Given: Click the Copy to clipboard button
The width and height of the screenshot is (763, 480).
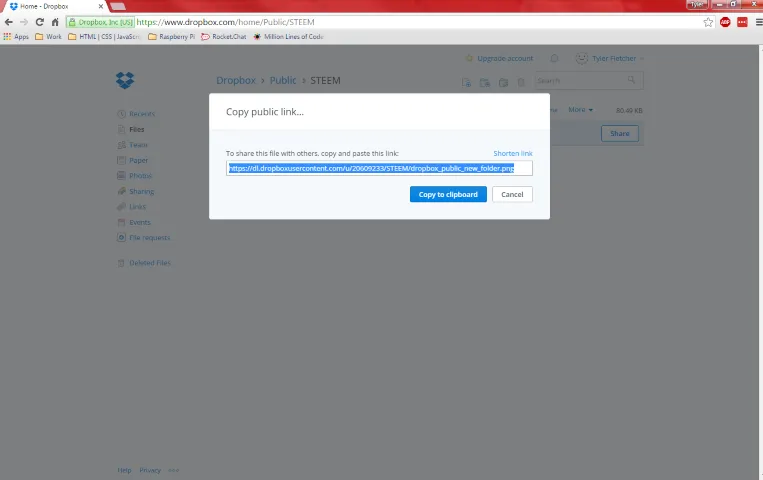Looking at the screenshot, I should click(448, 194).
